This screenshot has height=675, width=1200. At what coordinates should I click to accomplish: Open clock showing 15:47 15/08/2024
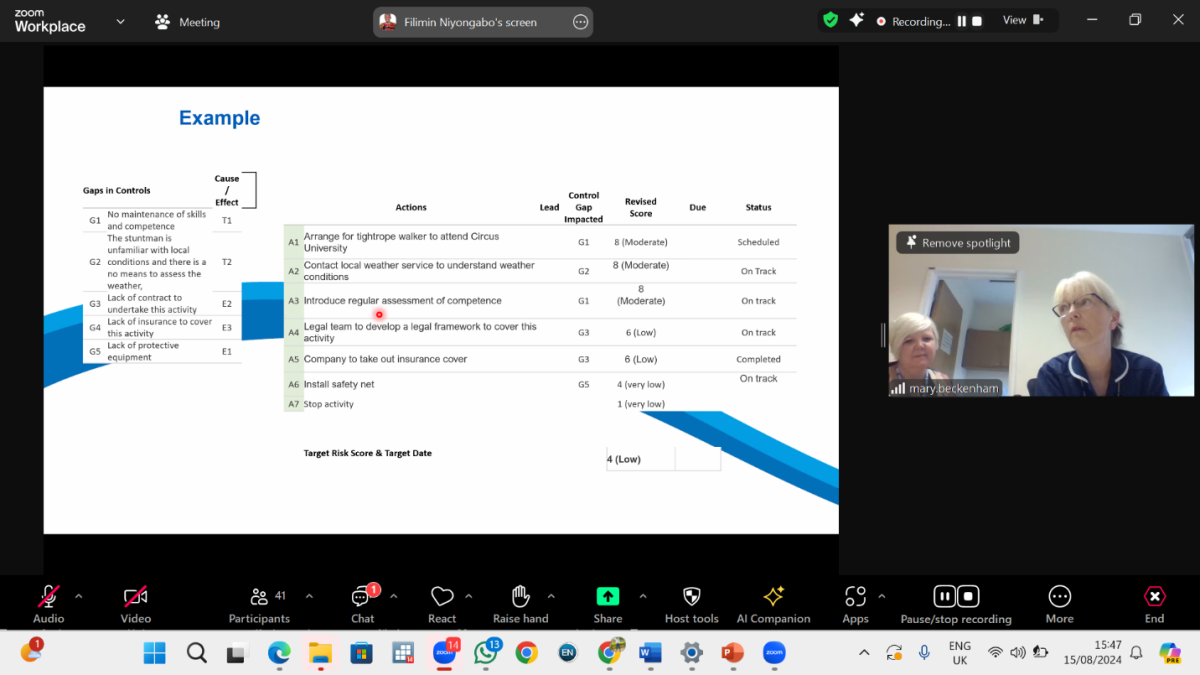coord(1094,653)
